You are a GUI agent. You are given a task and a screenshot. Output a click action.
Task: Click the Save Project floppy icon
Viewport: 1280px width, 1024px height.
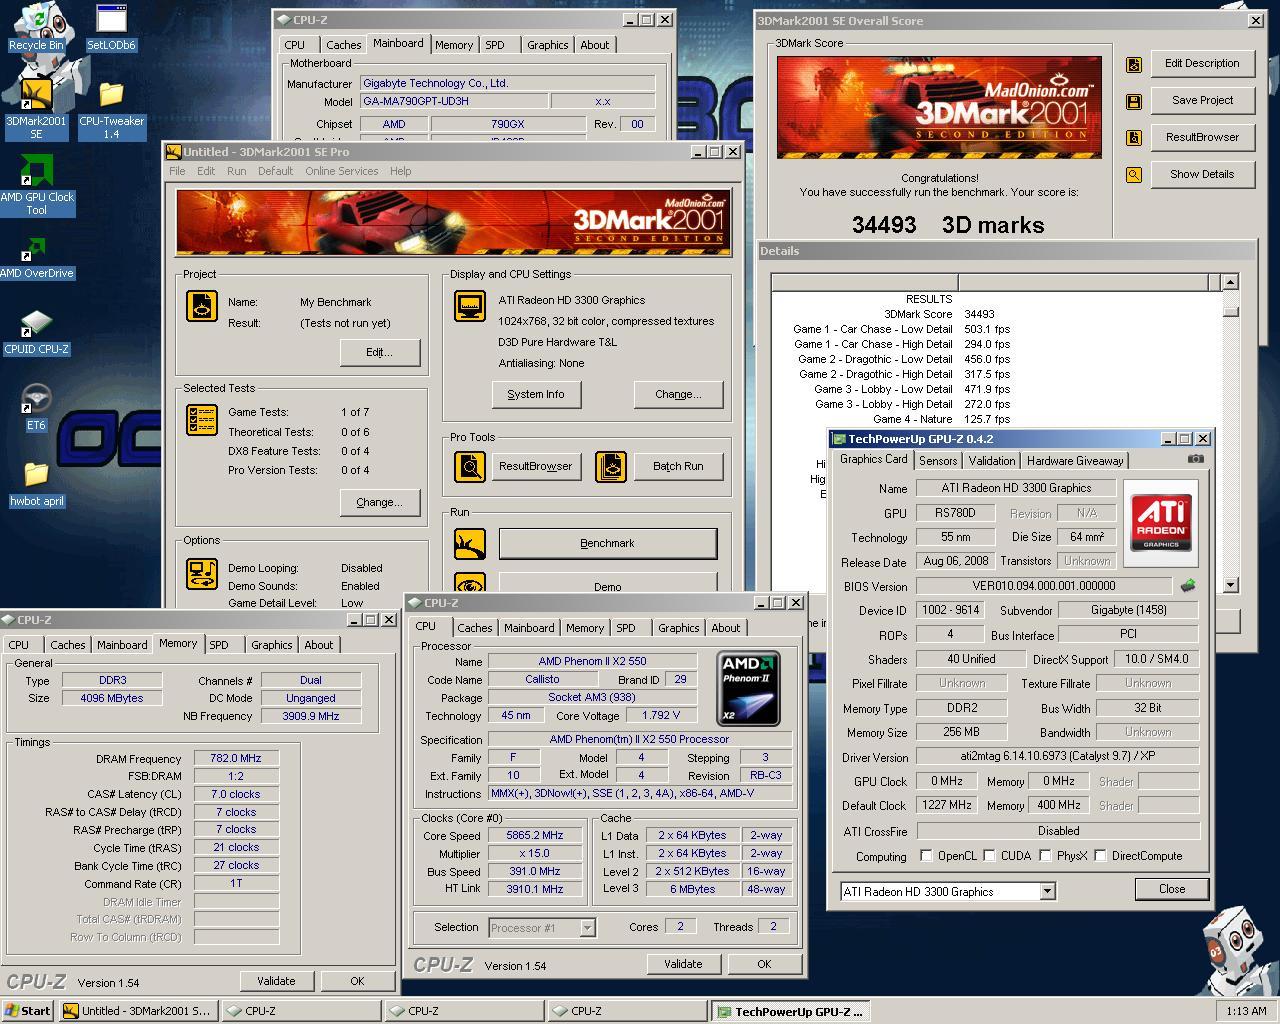[1134, 101]
